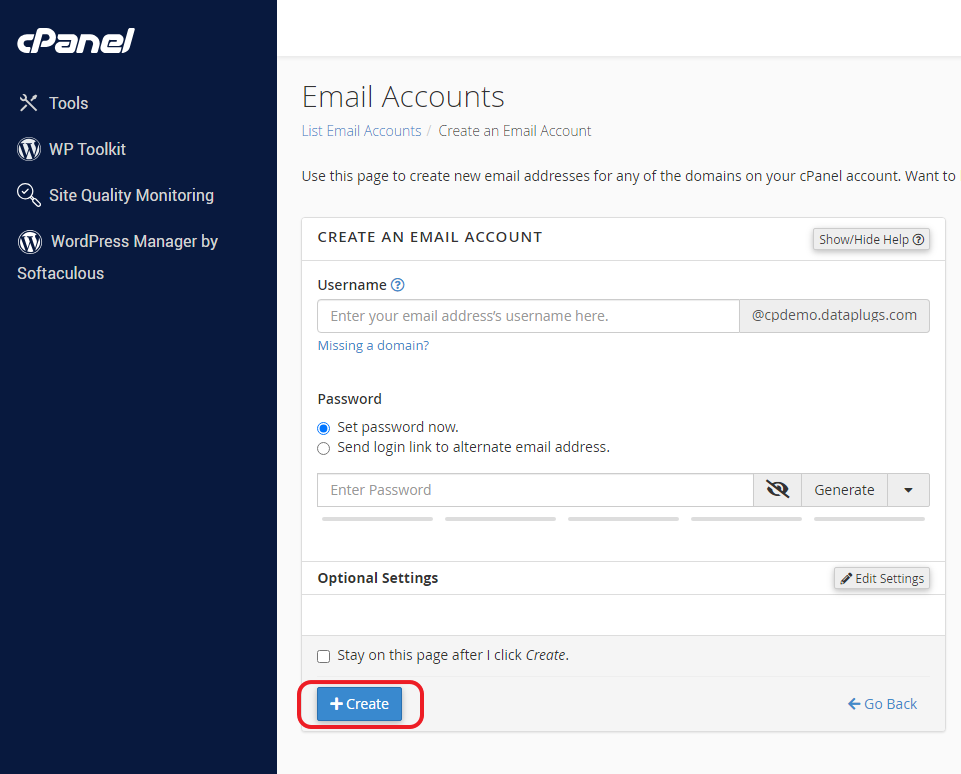Click the Username help question mark icon
The width and height of the screenshot is (961, 774).
tap(398, 285)
